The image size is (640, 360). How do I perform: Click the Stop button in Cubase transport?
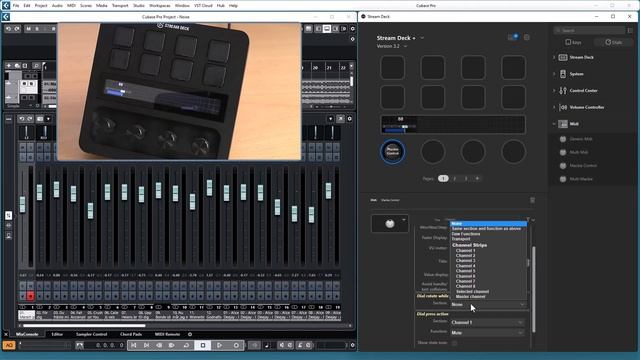203,345
